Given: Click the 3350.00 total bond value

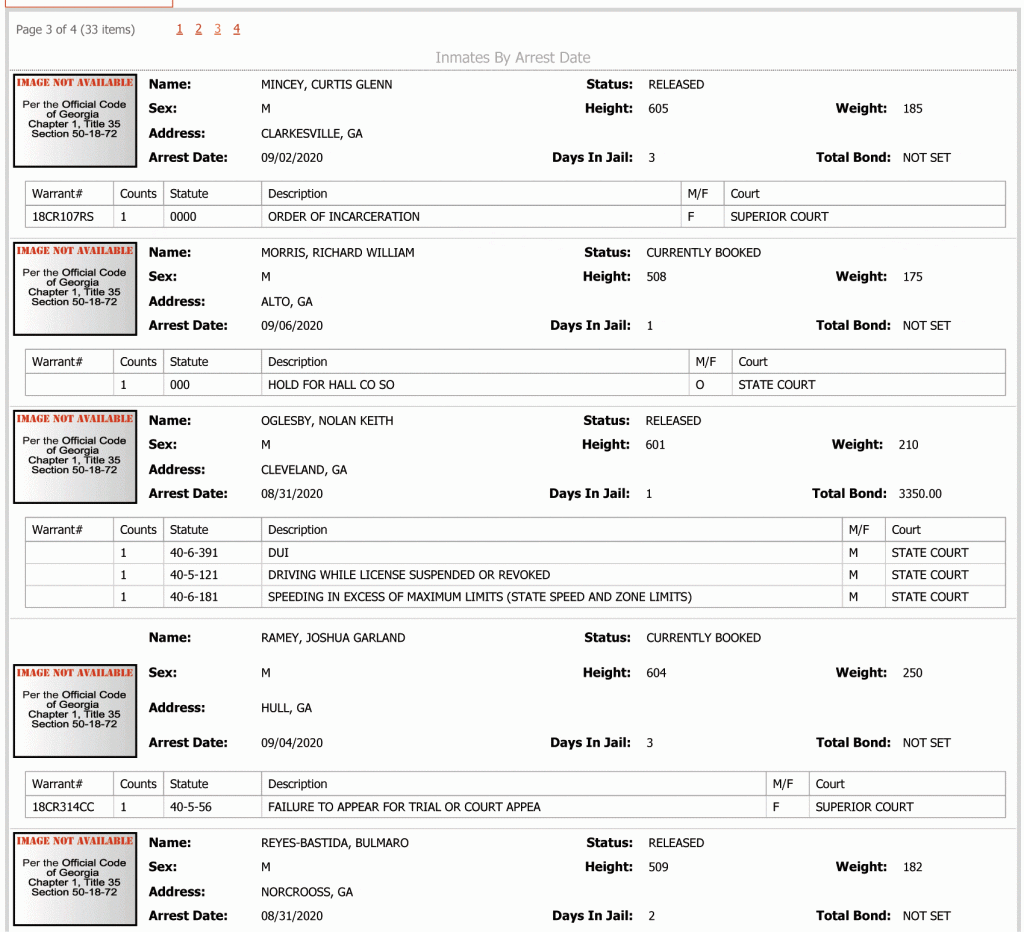Looking at the screenshot, I should point(920,494).
